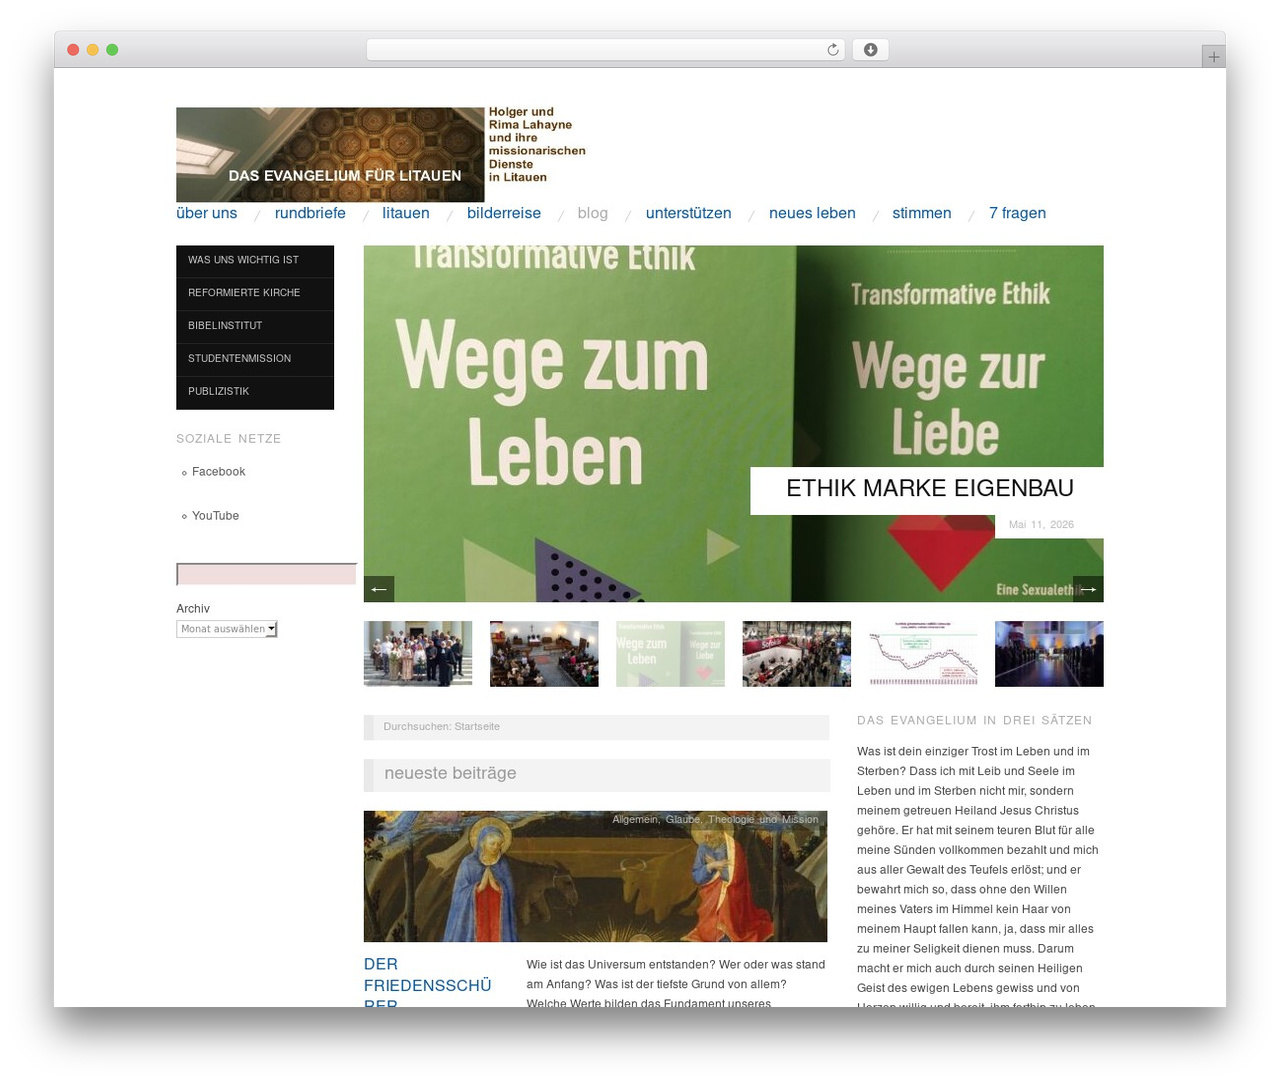The image size is (1280, 1084).
Task: Open Reformierte Kirche sidebar link
Action: pos(255,293)
